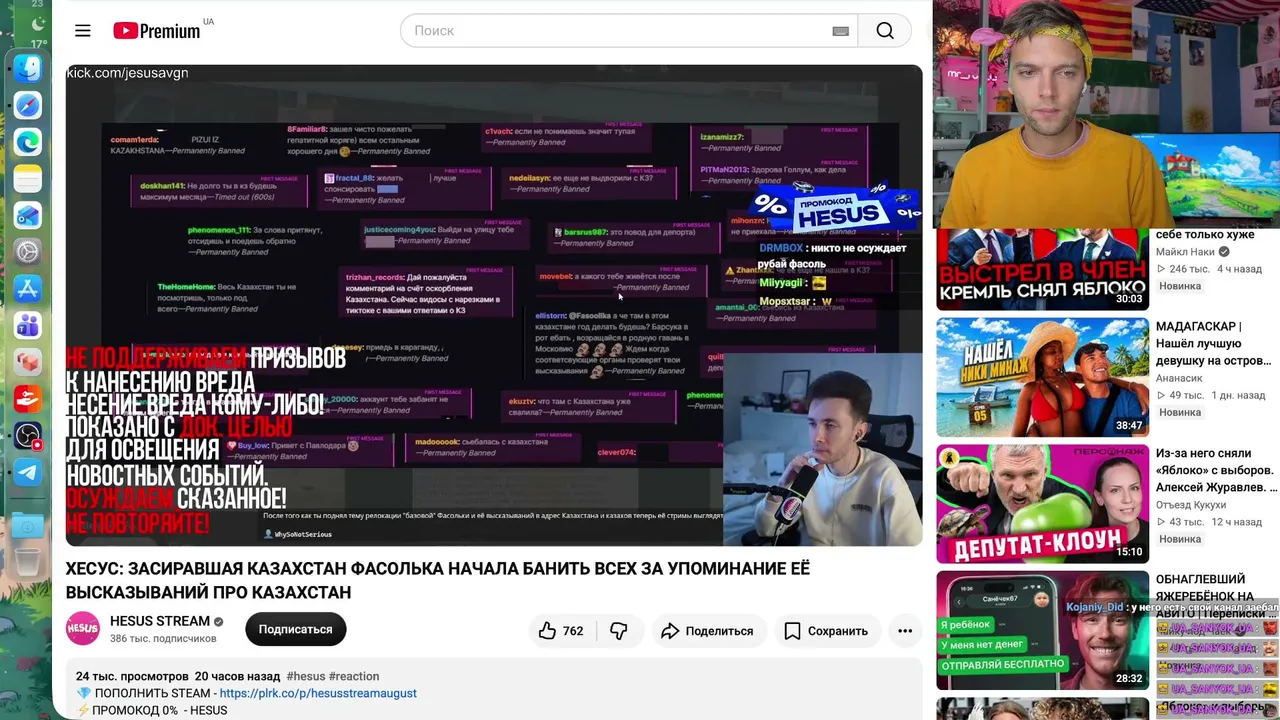Open the Ананасик channel name
1280x720 pixels.
click(x=1179, y=378)
